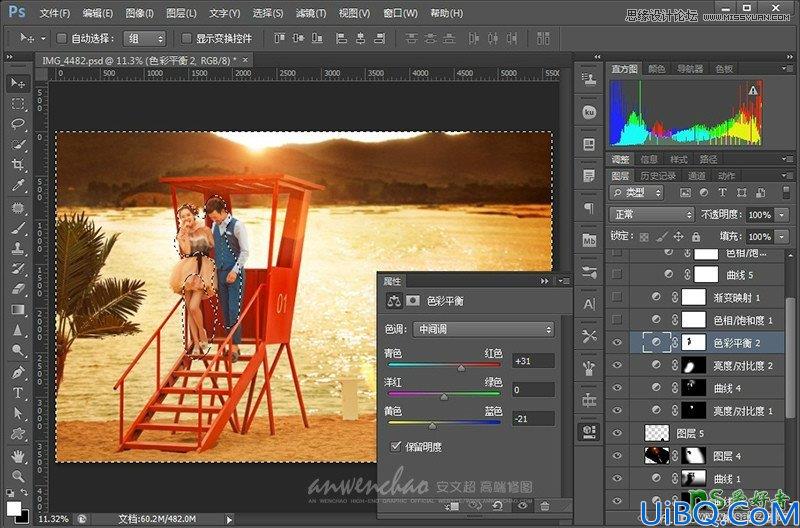Click the align left edges button
Screen dimensions: 800x528
[341, 38]
